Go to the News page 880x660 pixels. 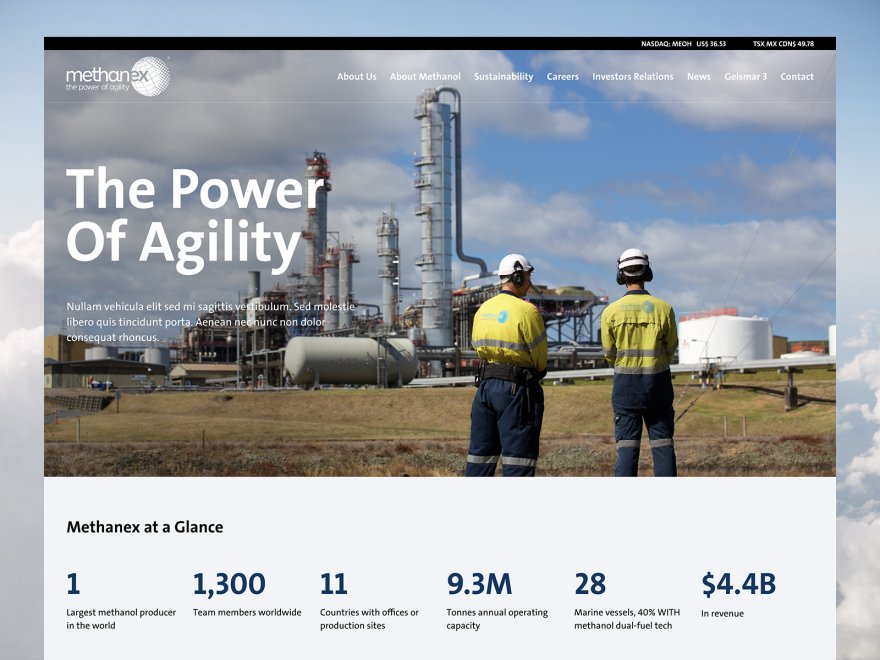698,76
